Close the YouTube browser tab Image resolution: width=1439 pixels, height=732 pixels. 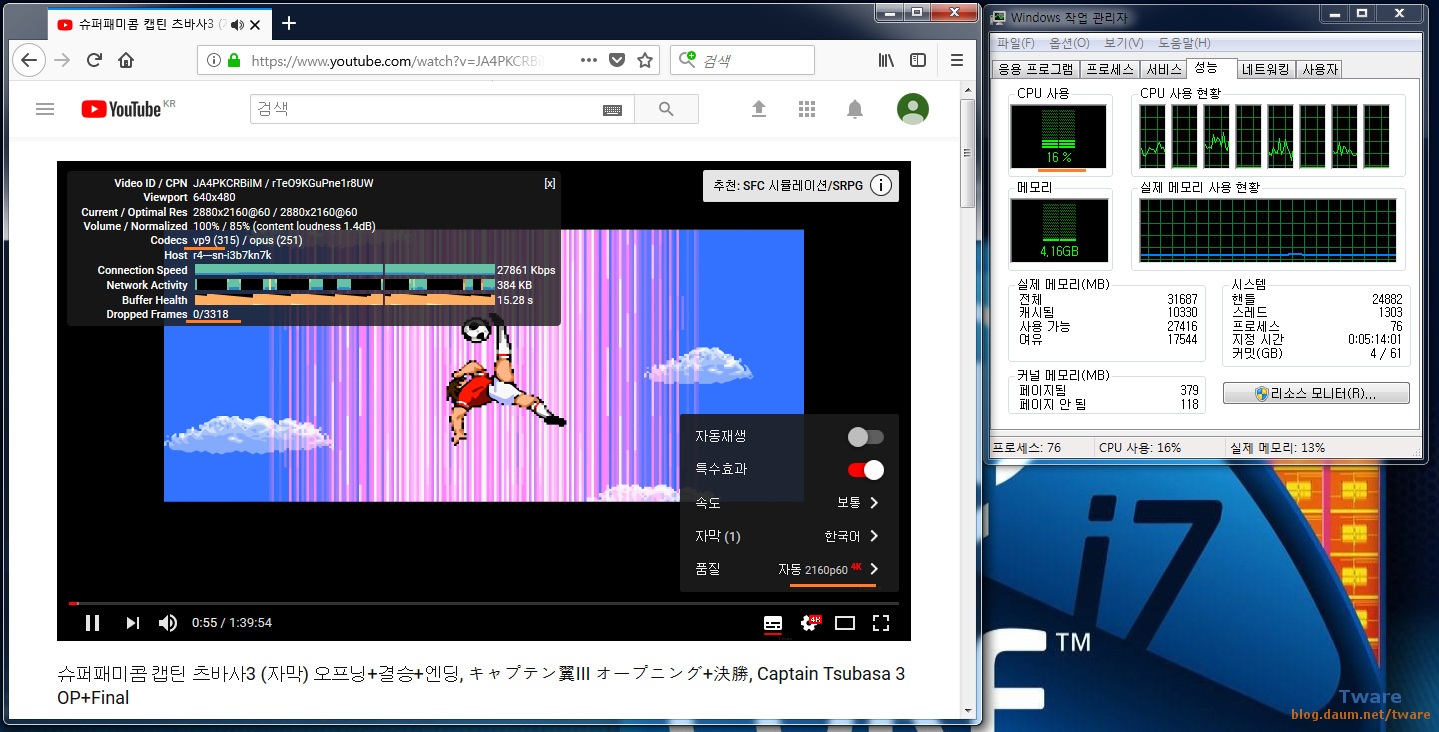pyautogui.click(x=253, y=23)
